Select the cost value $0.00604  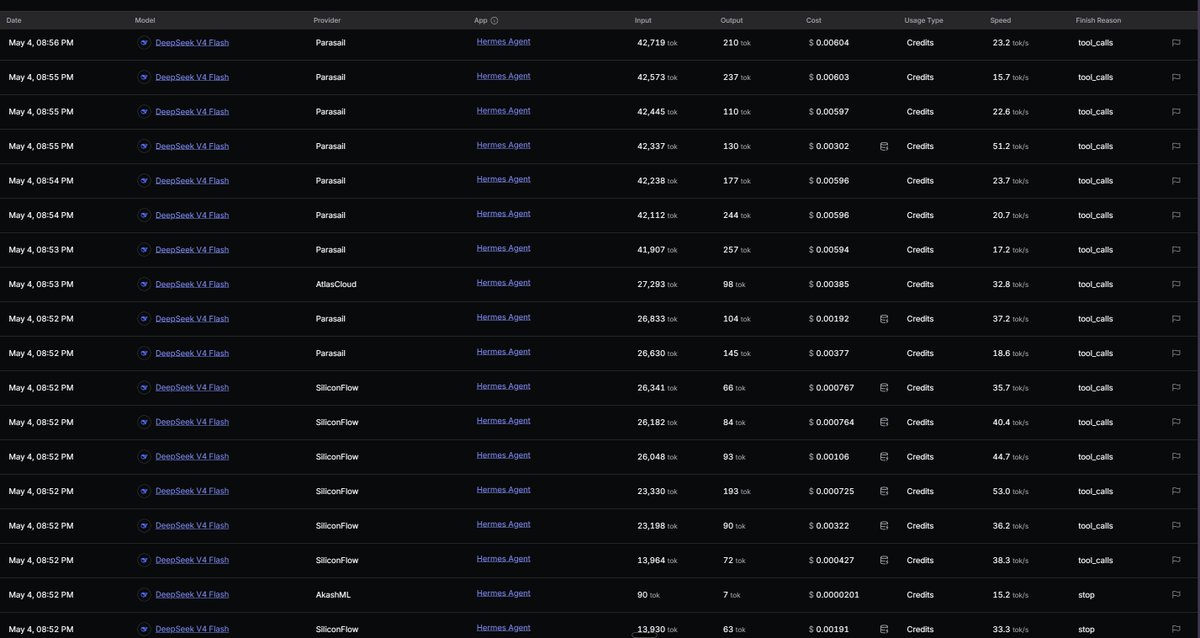828,43
